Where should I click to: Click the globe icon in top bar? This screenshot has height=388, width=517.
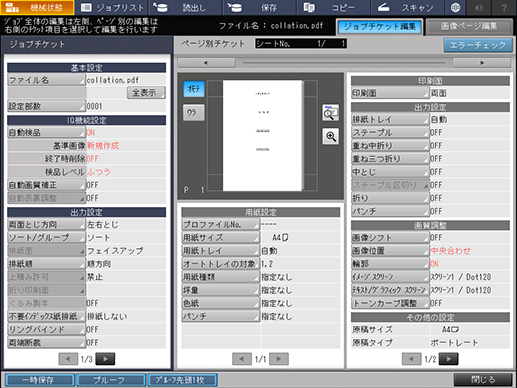click(x=455, y=7)
